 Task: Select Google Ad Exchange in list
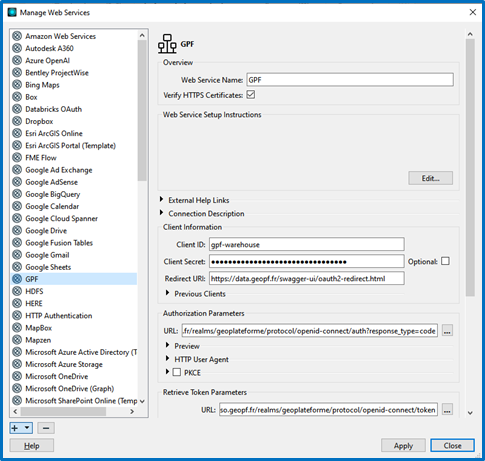[59, 170]
